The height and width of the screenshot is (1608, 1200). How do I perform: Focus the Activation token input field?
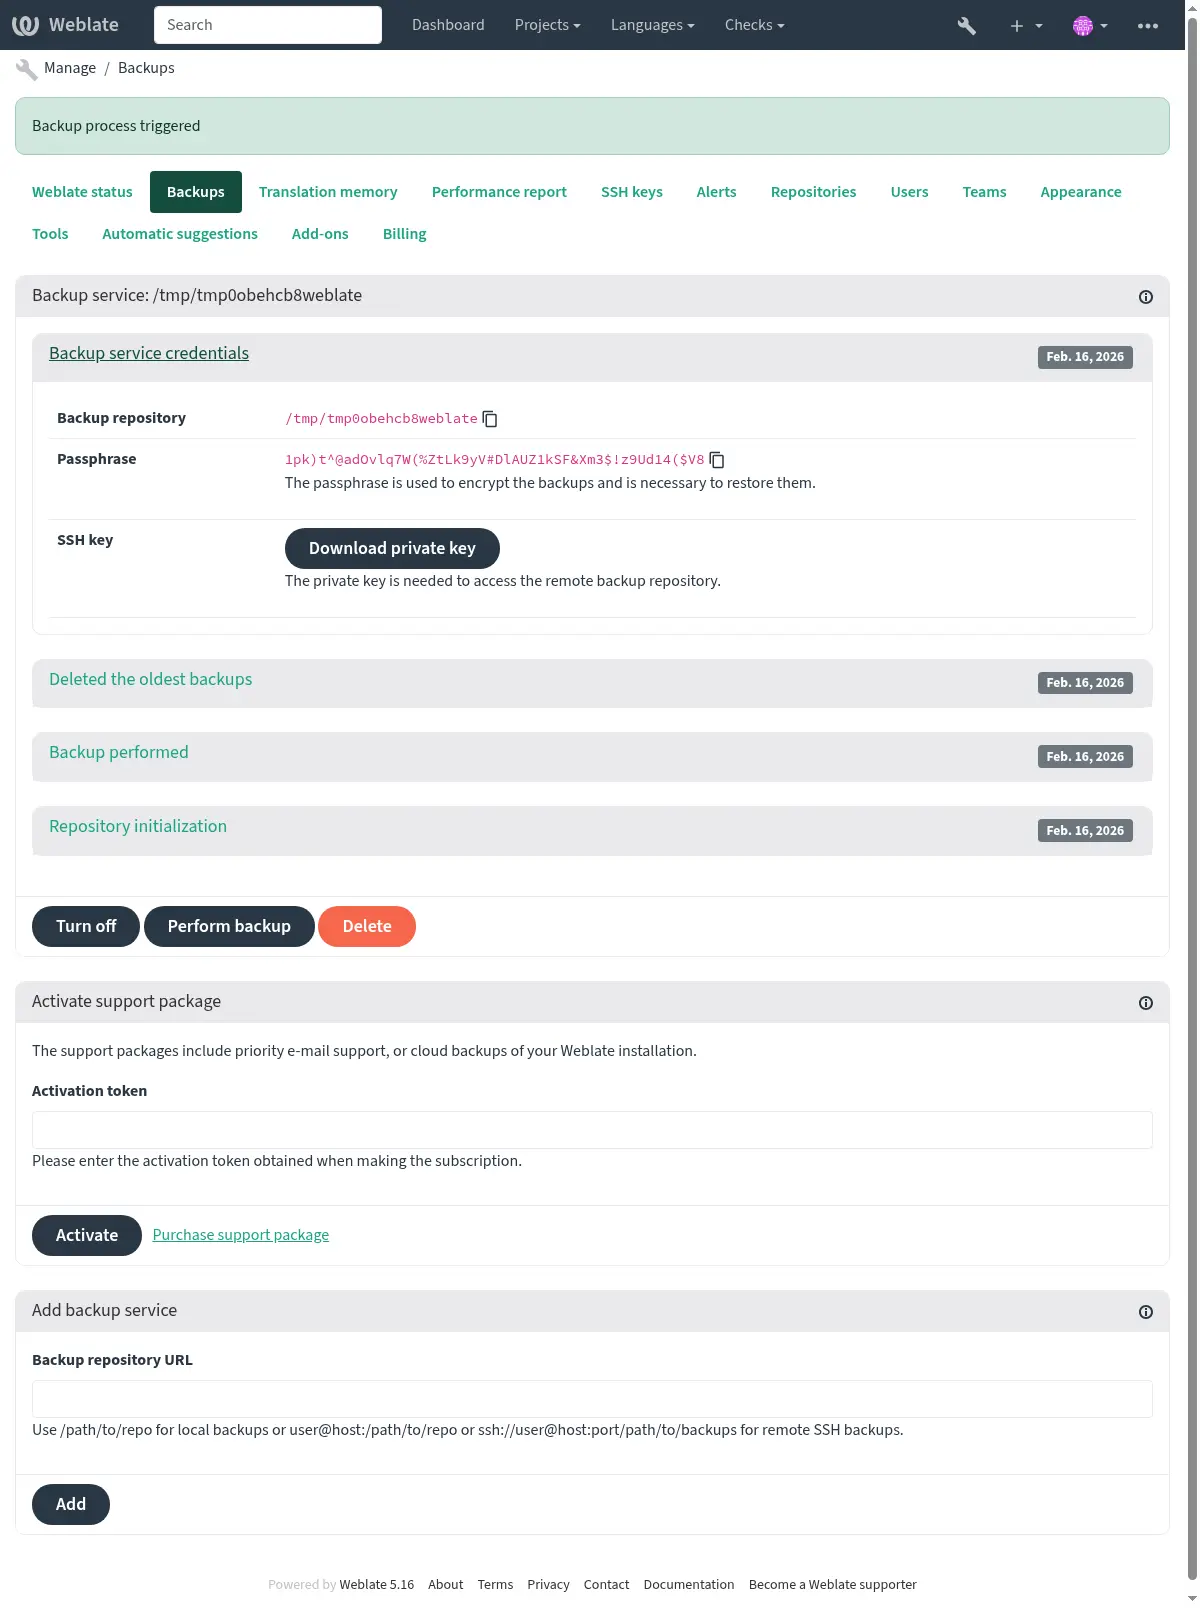coord(592,1130)
